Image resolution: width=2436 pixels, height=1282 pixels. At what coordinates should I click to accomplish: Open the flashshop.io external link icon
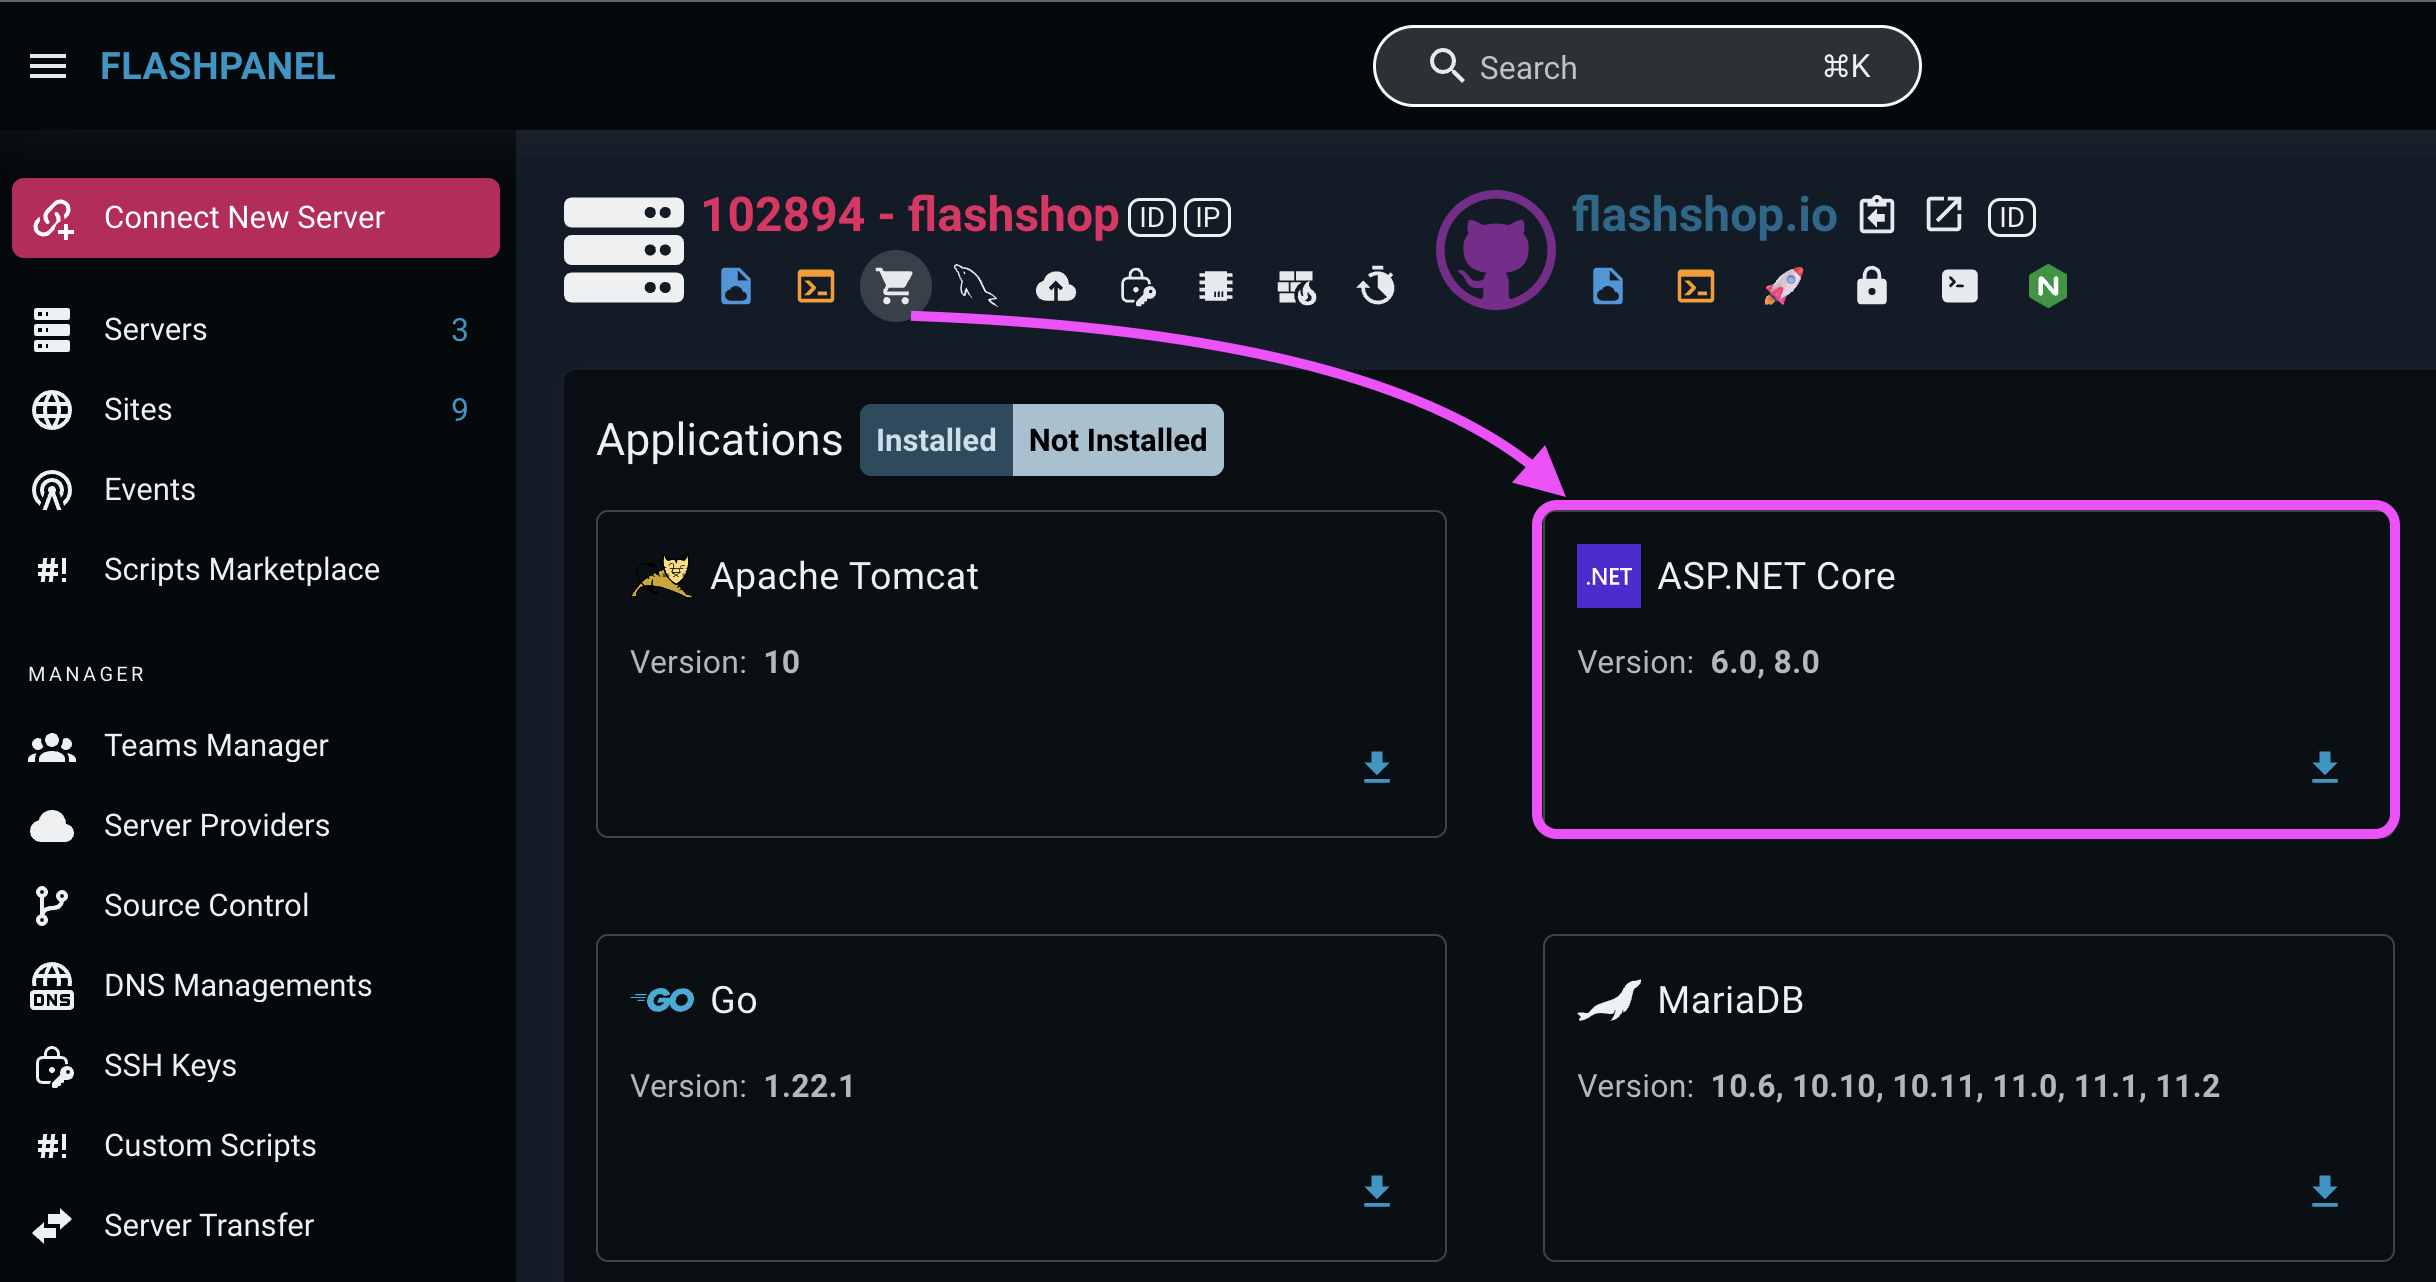(x=1943, y=215)
